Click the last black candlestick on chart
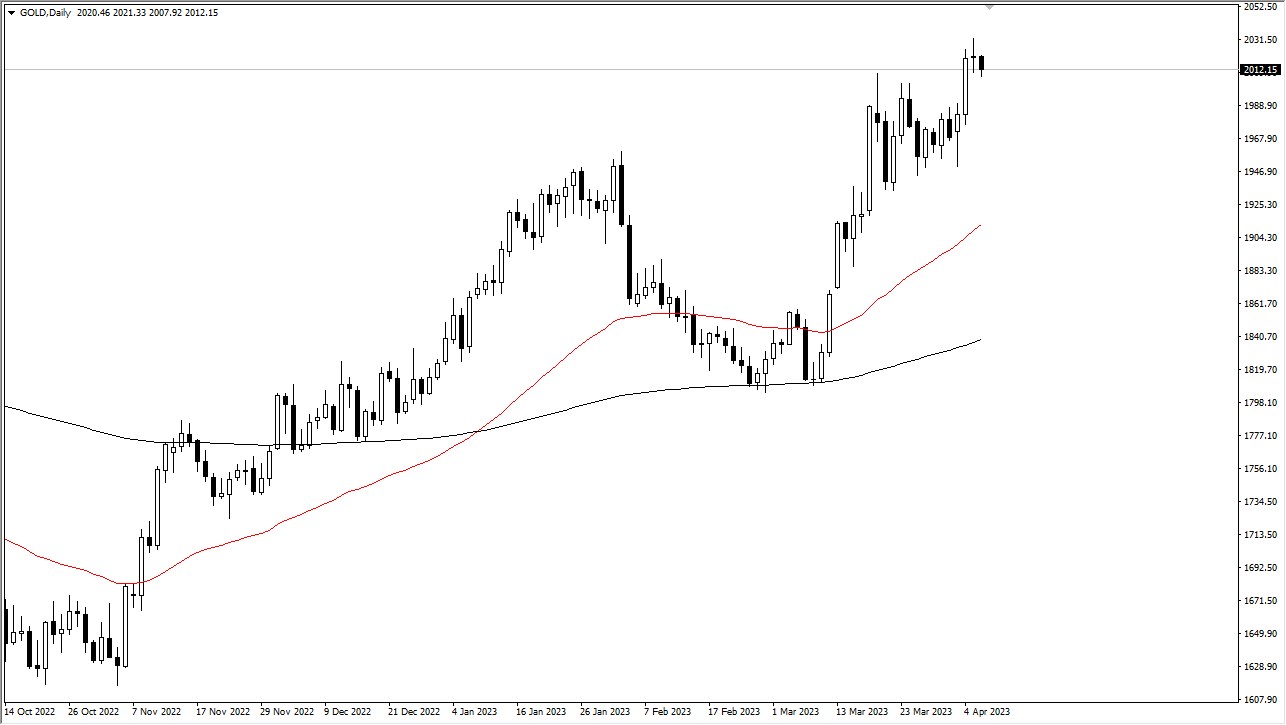Viewport: 1286px width, 725px height. pyautogui.click(x=982, y=64)
